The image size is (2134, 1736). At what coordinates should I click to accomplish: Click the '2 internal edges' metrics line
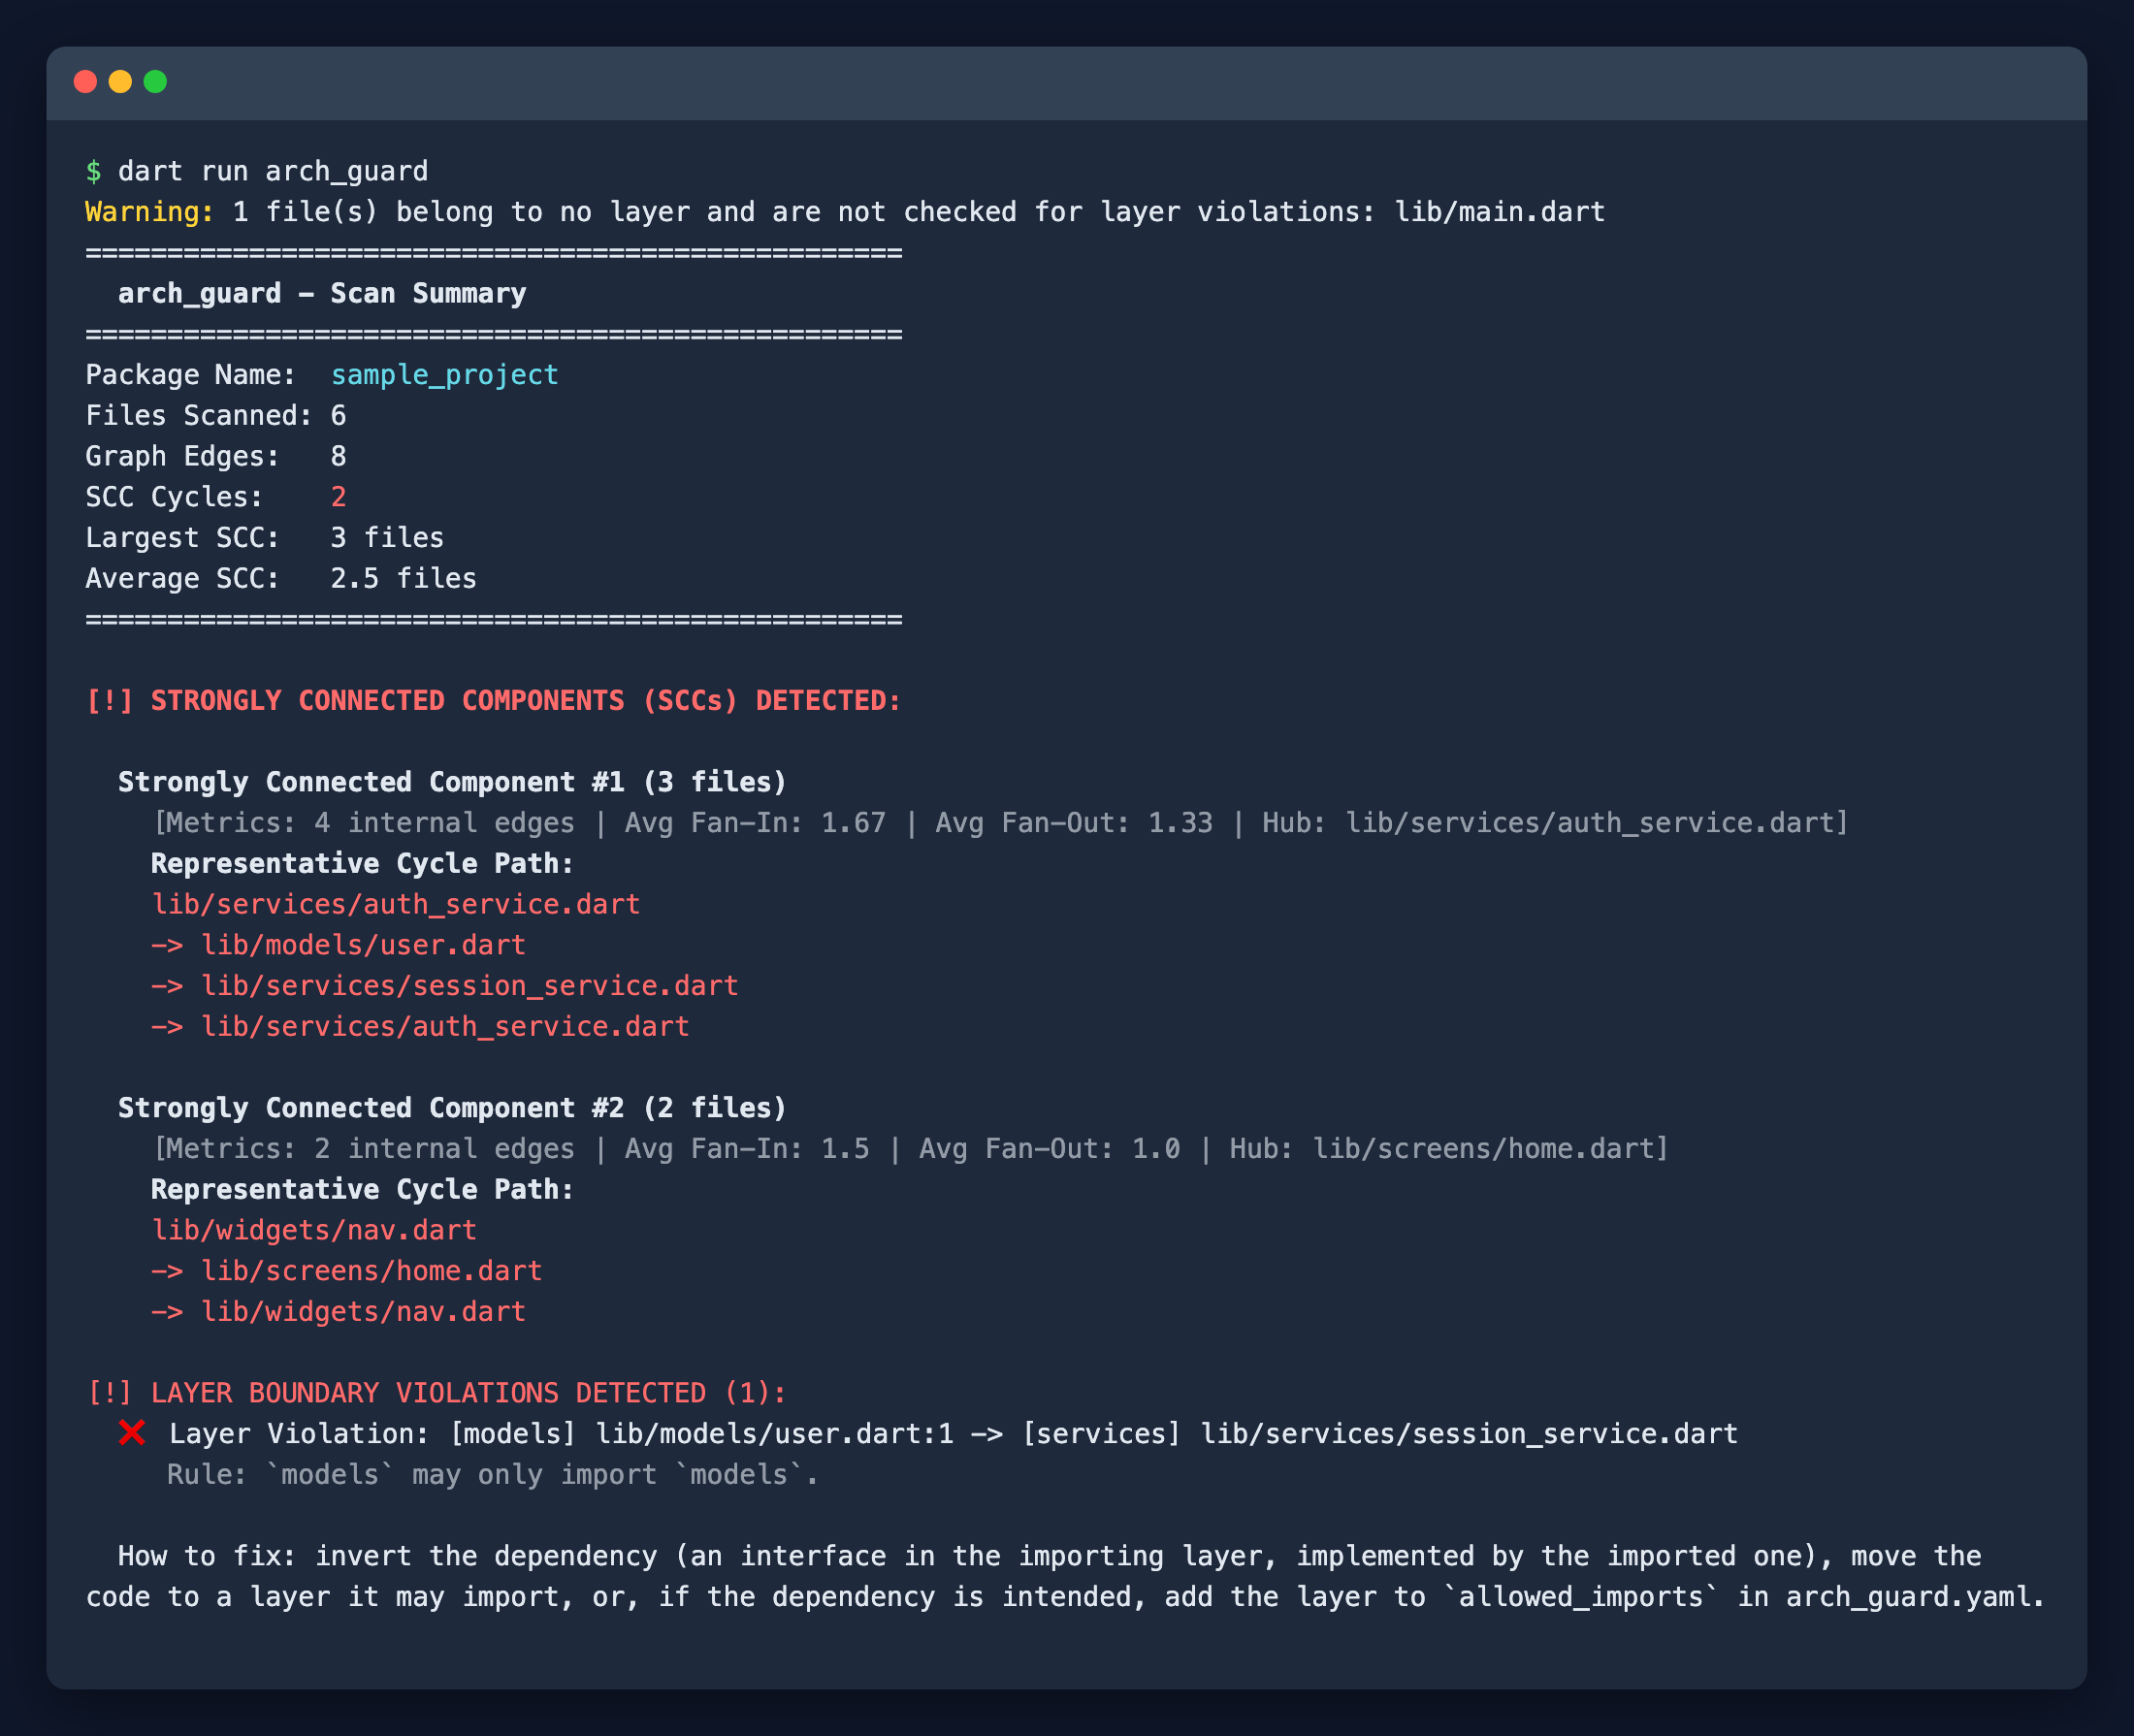click(x=910, y=1148)
